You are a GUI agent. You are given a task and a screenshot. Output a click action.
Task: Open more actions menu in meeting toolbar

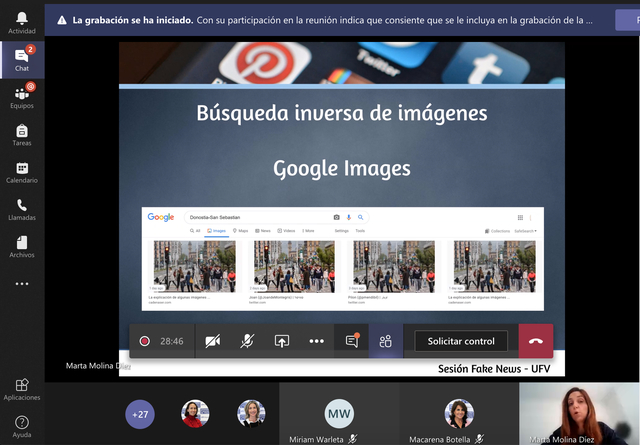tap(316, 341)
